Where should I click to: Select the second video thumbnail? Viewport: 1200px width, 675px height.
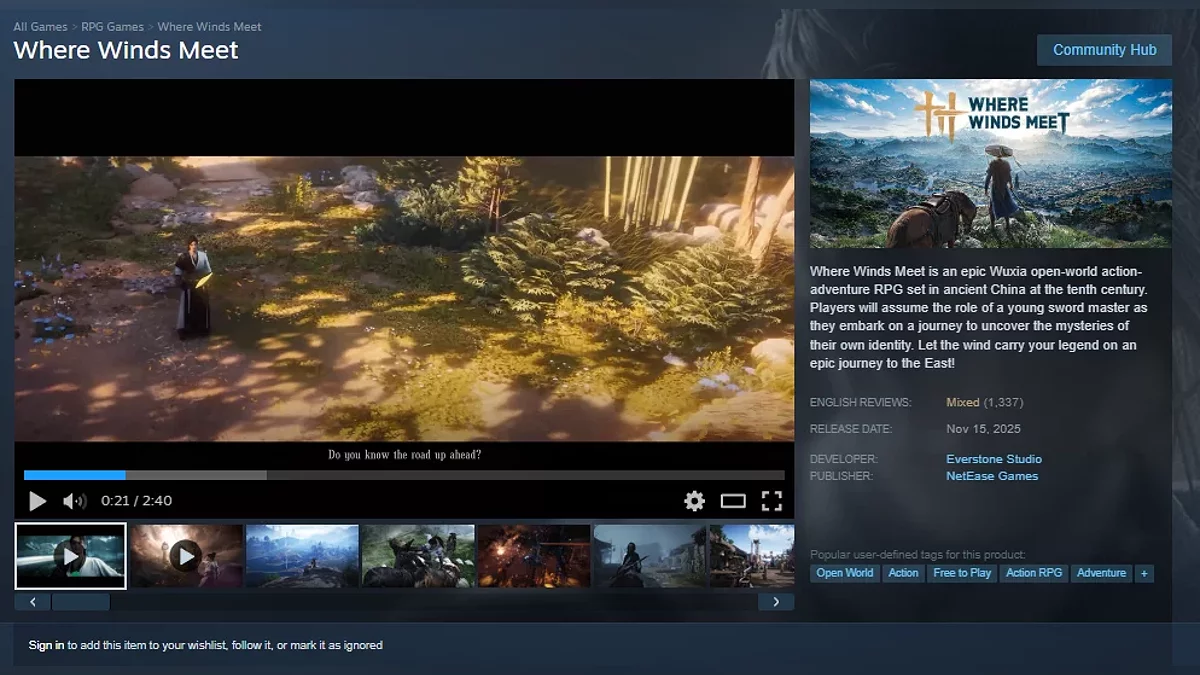coord(186,556)
